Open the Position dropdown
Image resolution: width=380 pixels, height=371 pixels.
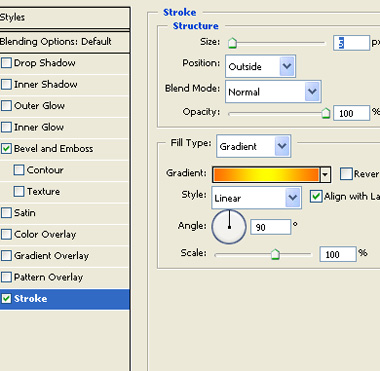click(260, 66)
